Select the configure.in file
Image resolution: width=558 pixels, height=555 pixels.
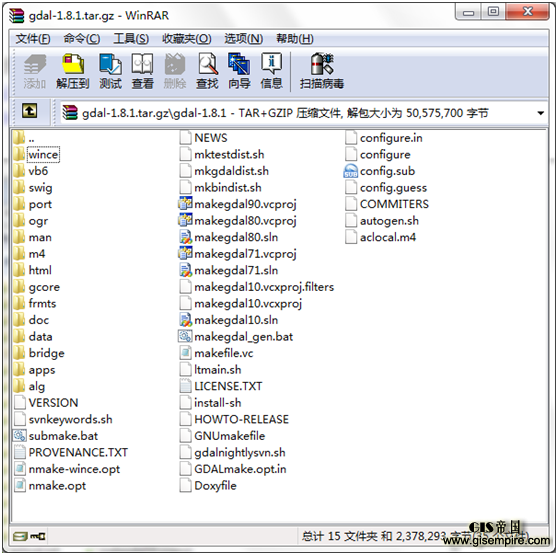coord(384,138)
